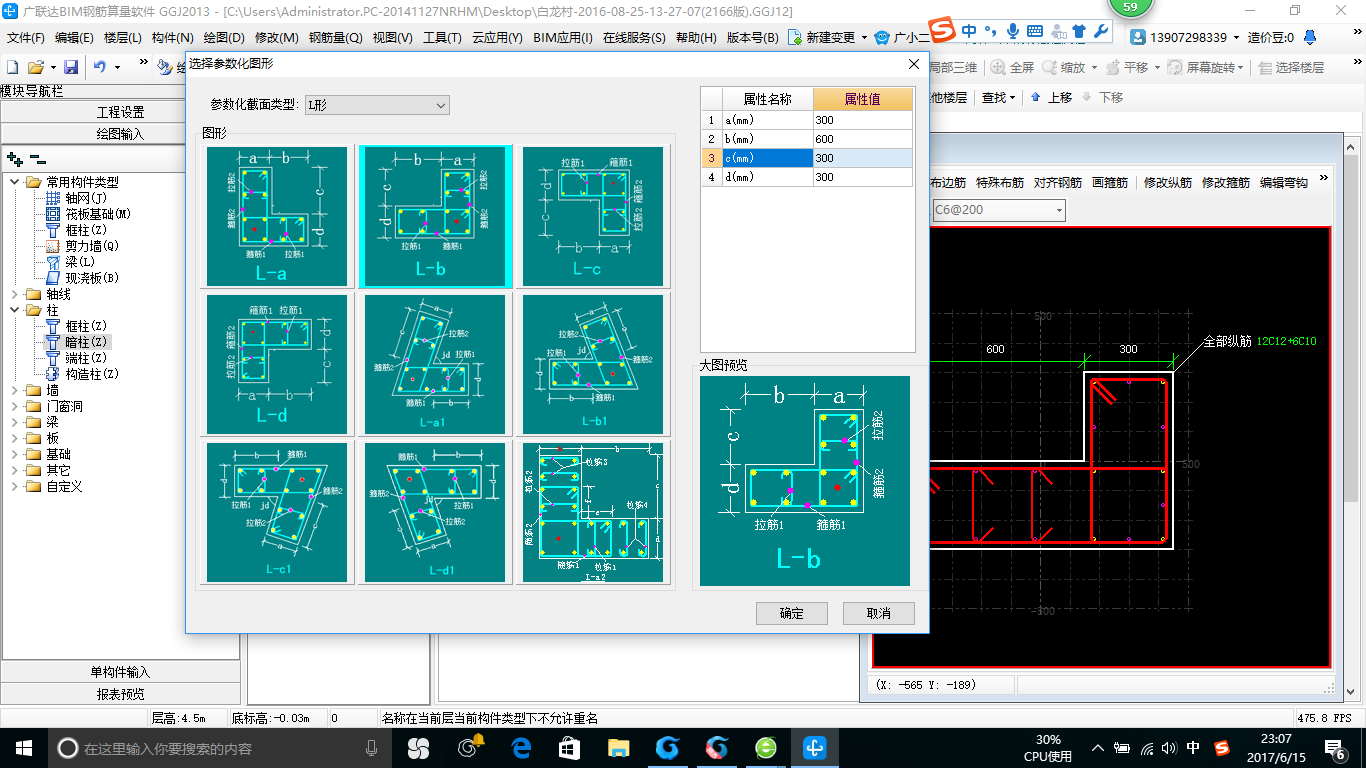This screenshot has width=1366, height=768.
Task: Click the 选择楼层 select floor tool
Action: [x=1292, y=67]
